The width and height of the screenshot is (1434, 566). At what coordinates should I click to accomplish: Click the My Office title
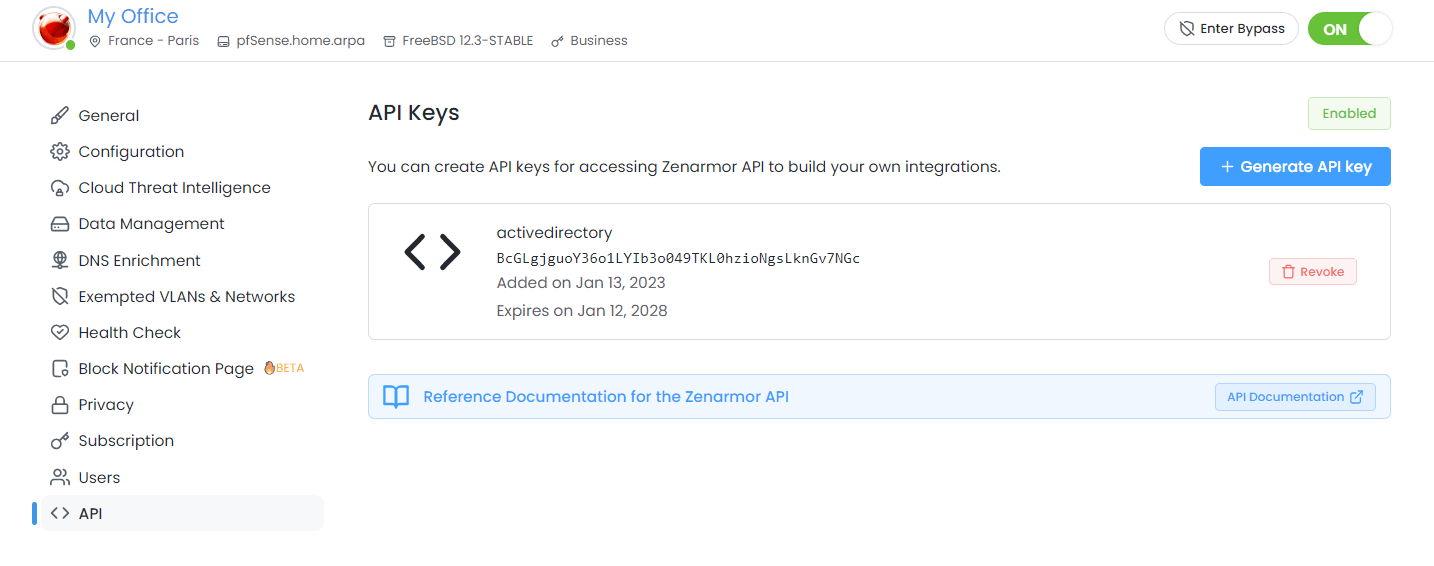click(133, 17)
